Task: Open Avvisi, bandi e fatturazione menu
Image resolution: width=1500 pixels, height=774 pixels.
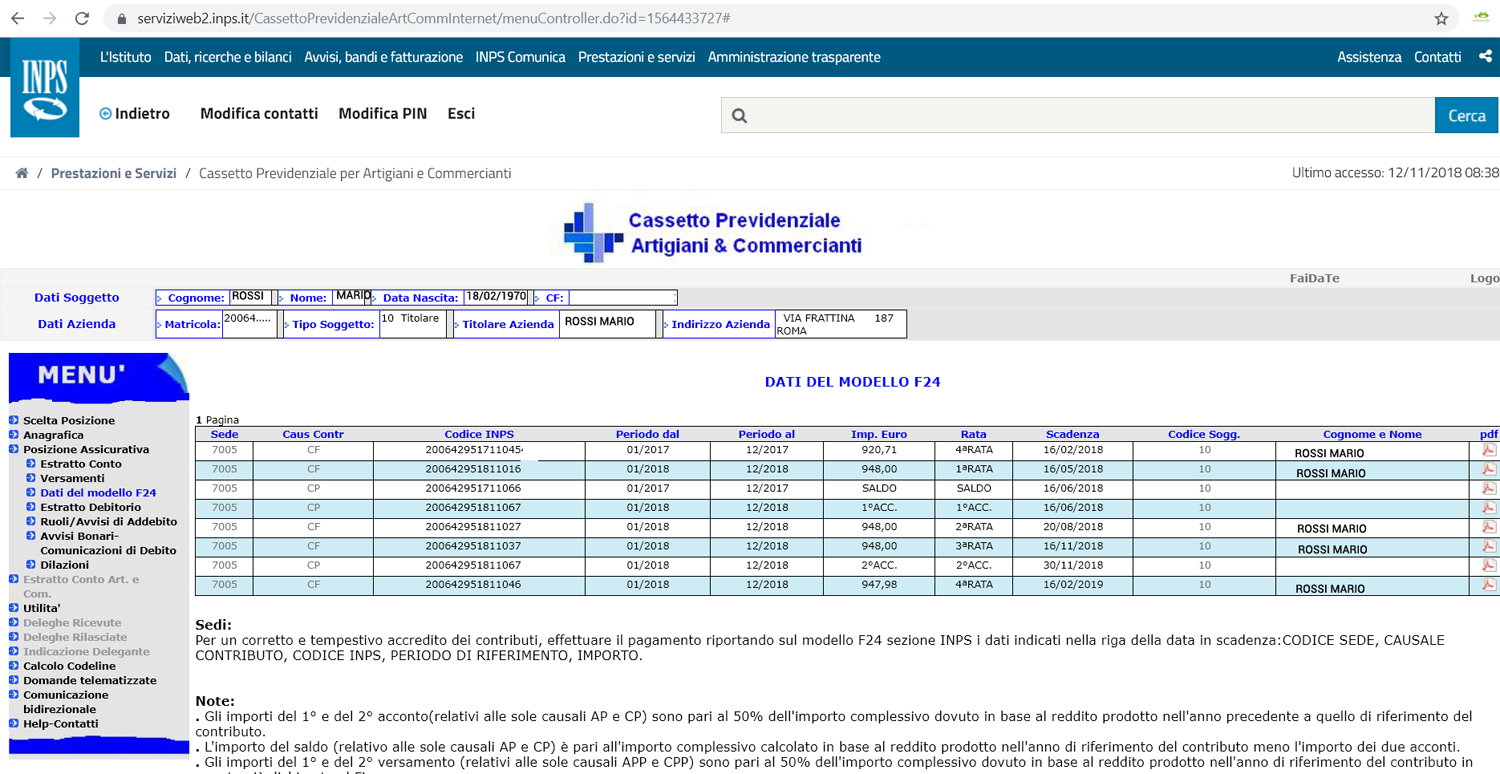Action: (x=384, y=57)
